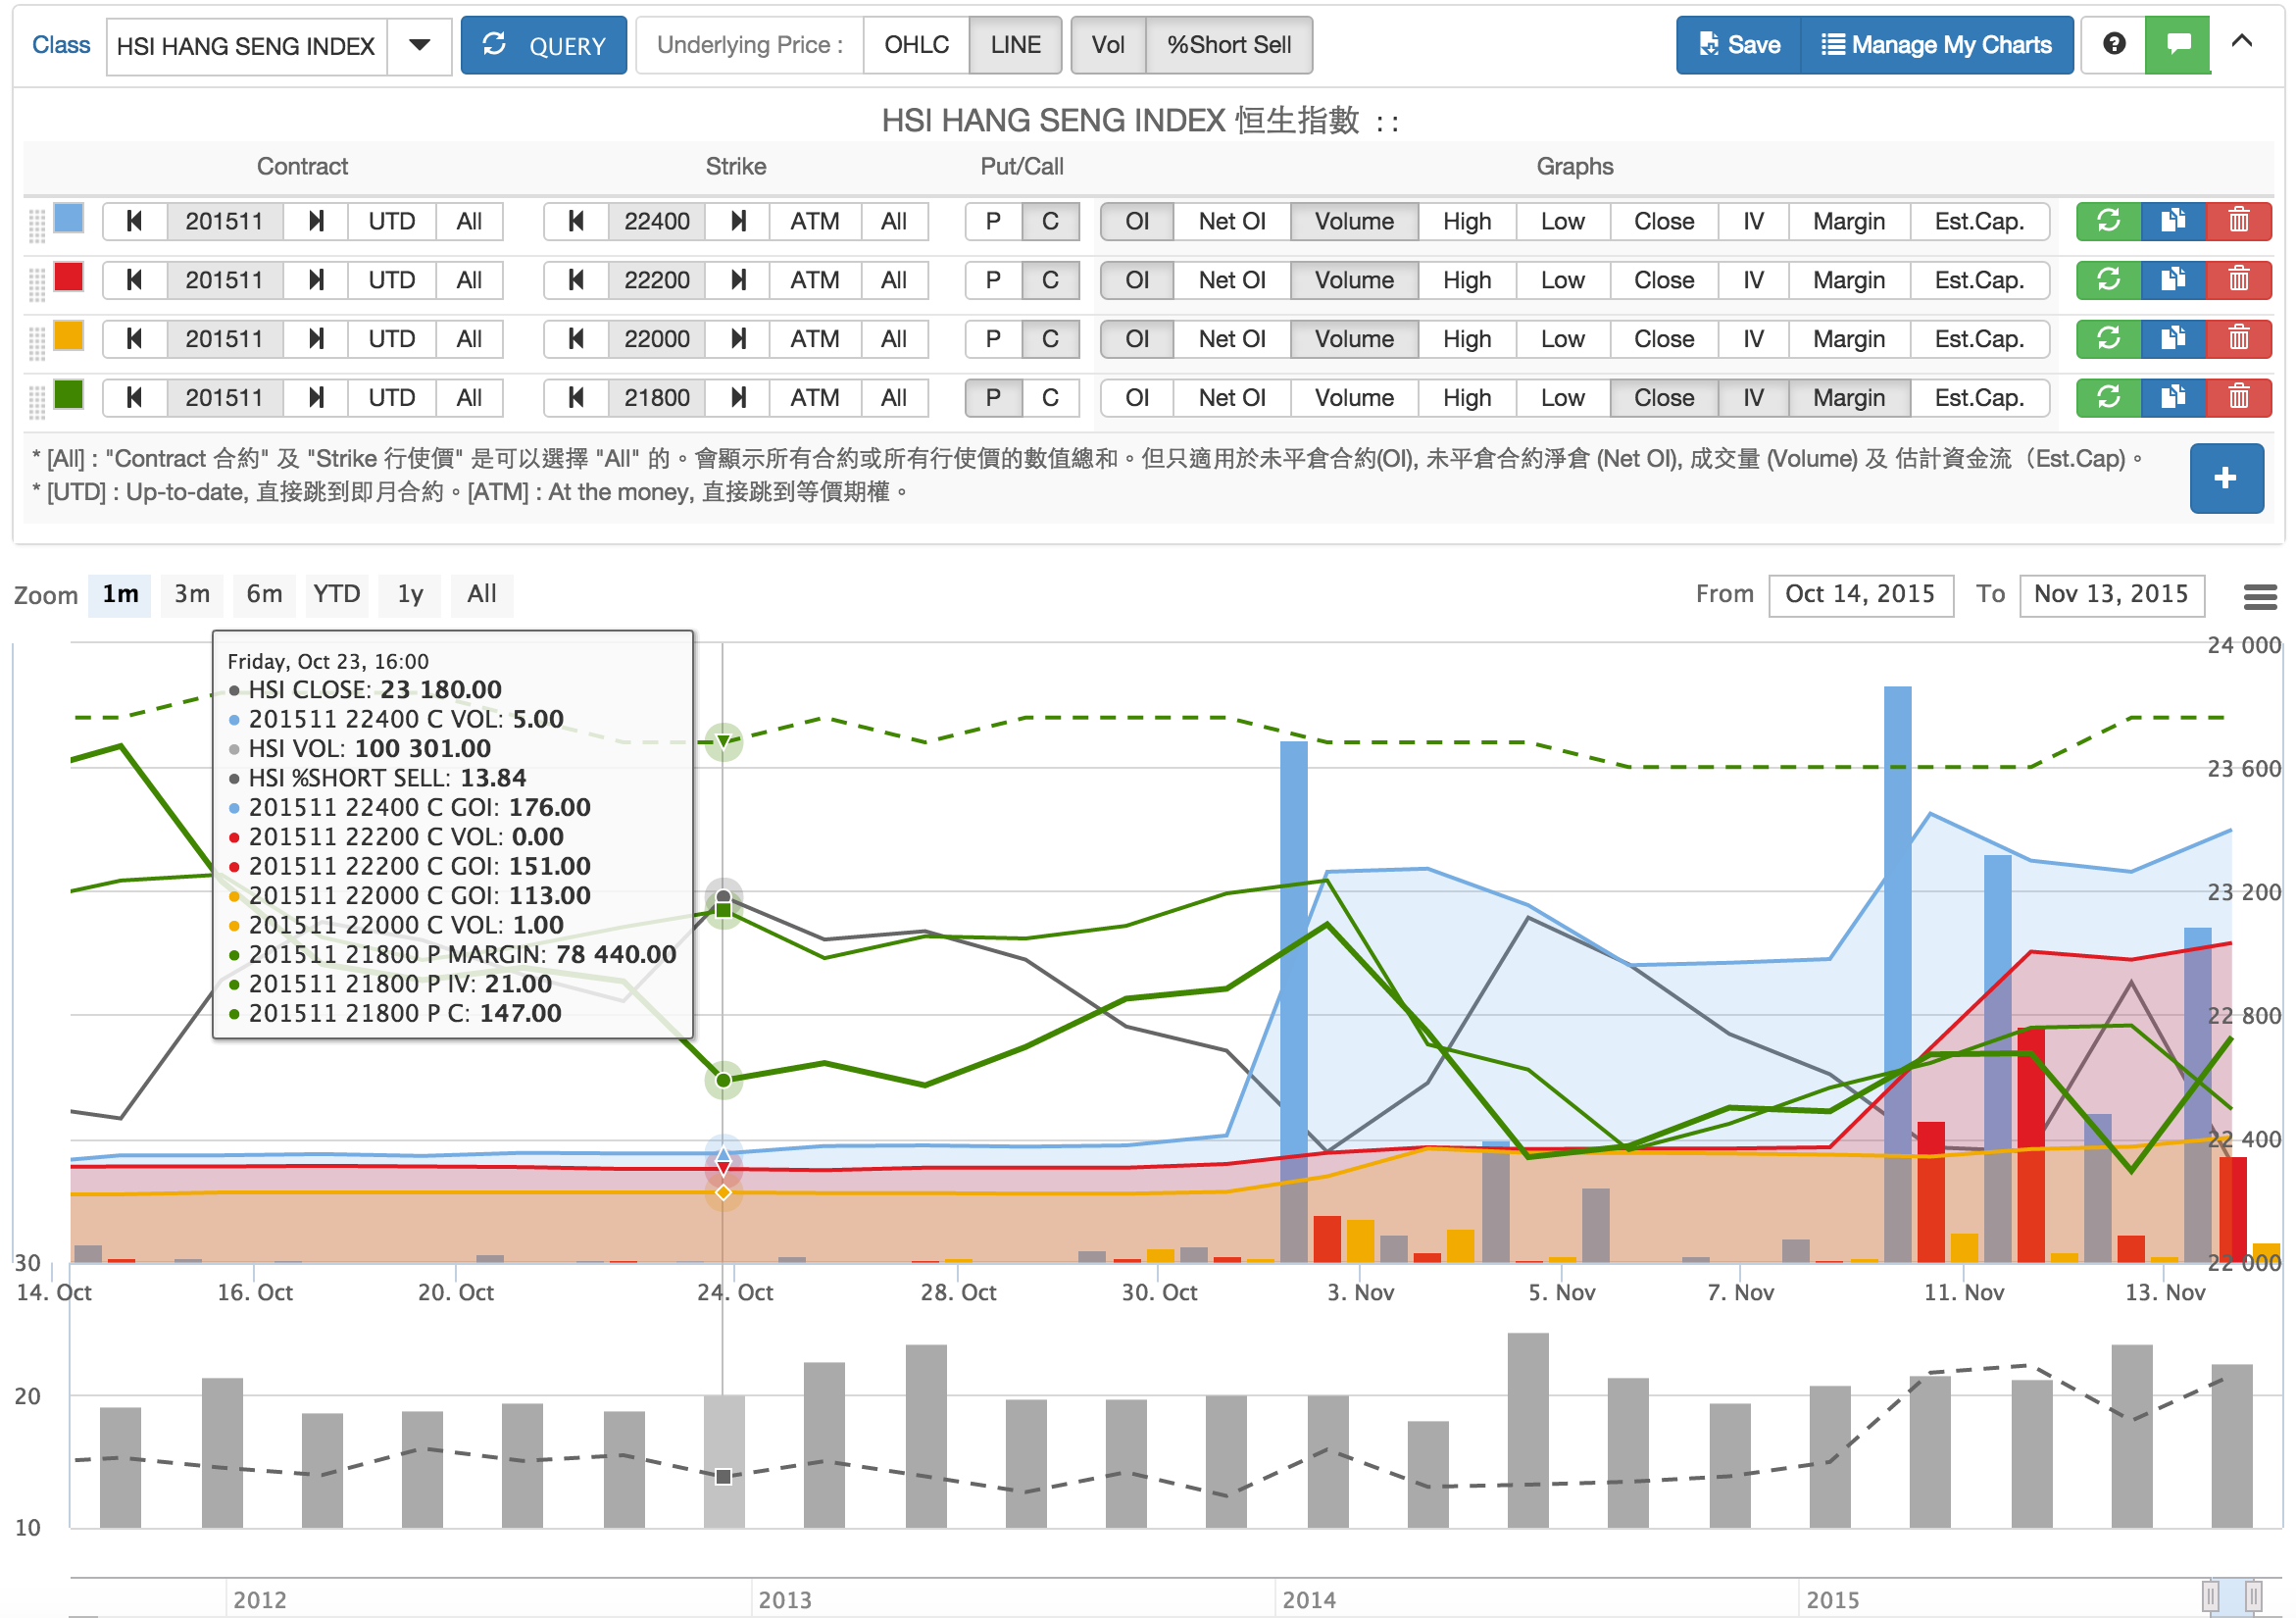Select the 6m zoom range
Viewport: 2296px width, 1618px height.
coord(264,594)
